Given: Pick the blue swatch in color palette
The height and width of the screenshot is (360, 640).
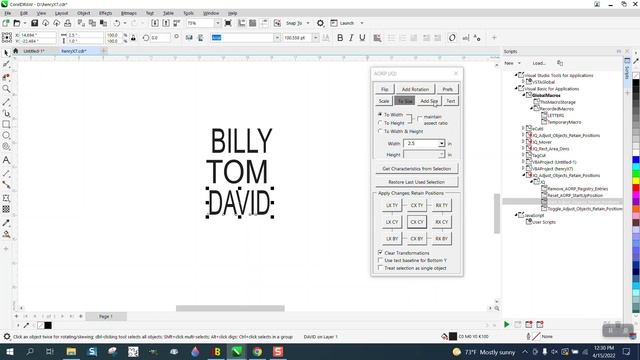Looking at the screenshot, I should [x=636, y=160].
